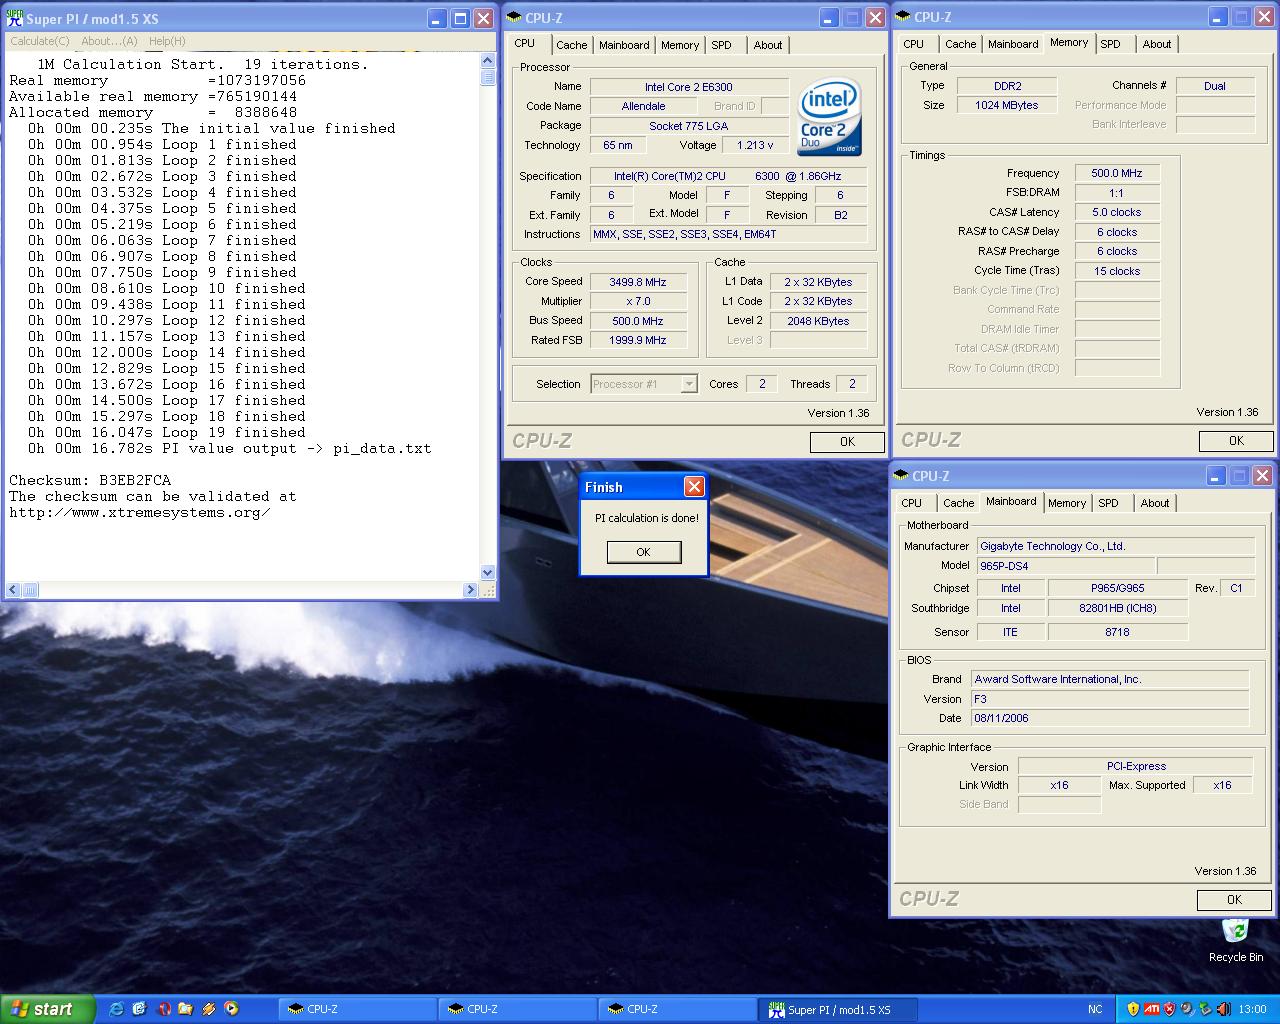Switch to CPU tab in the Mainboard-tab CPU-Z window
This screenshot has height=1024, width=1280.
[x=912, y=503]
